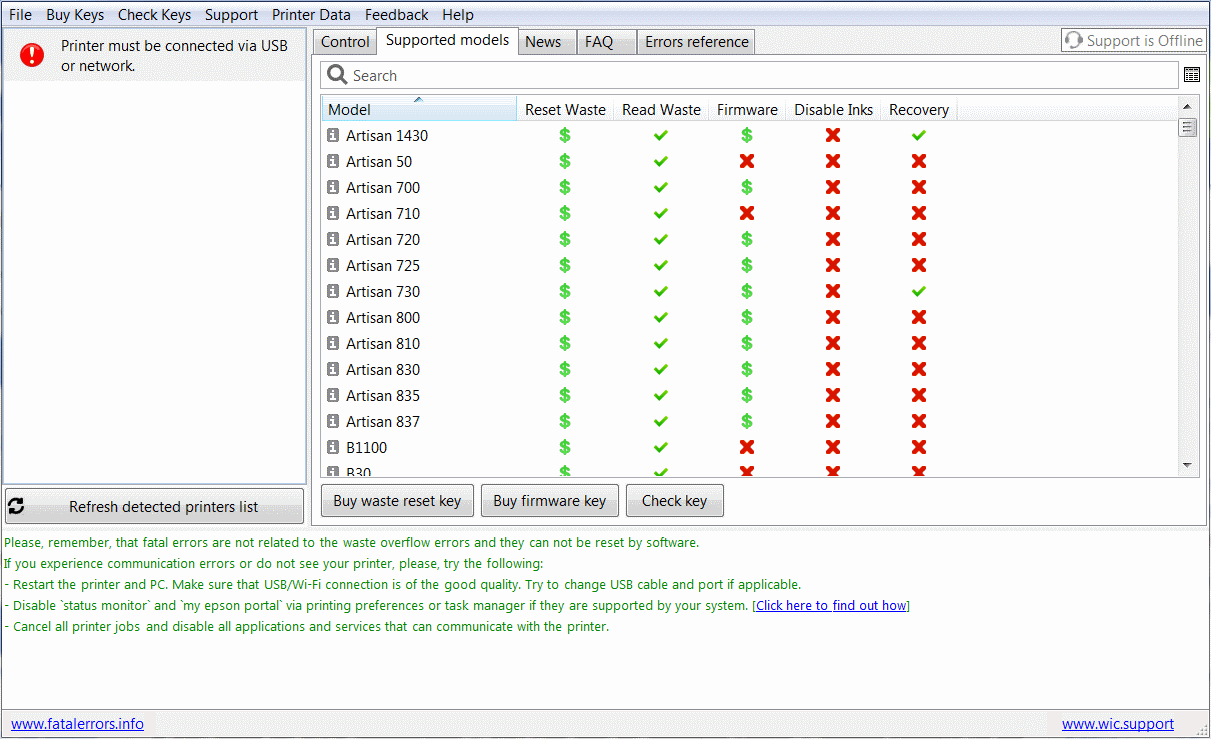Viewport: 1211px width, 739px height.
Task: Open the Support menu
Action: point(231,15)
